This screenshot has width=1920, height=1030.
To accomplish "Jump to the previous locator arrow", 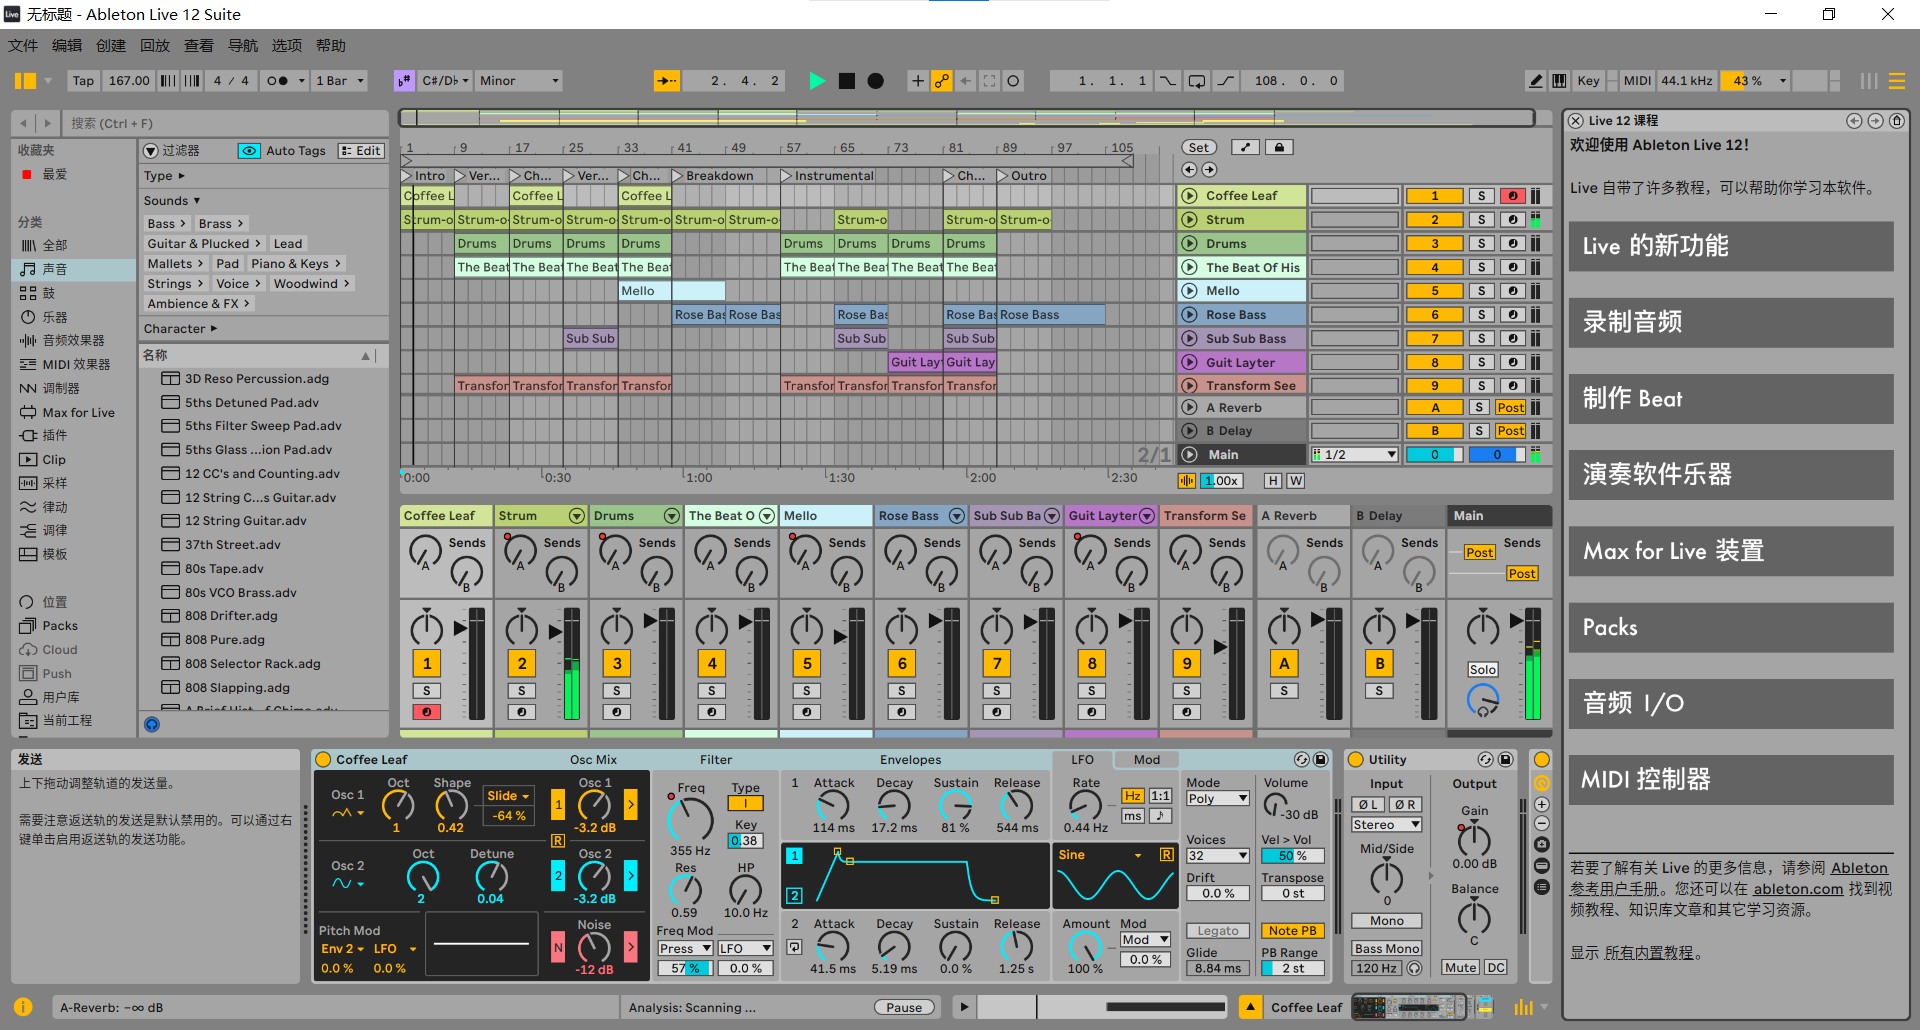I will 1189,170.
